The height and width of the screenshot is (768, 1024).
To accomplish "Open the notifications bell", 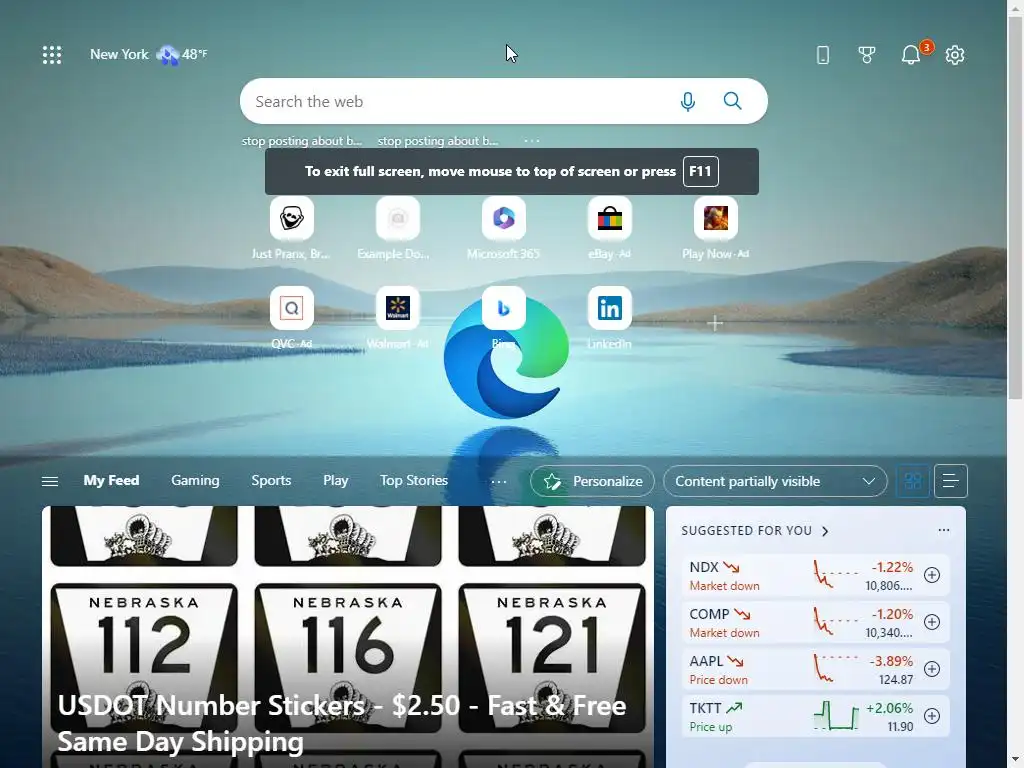I will tap(911, 55).
